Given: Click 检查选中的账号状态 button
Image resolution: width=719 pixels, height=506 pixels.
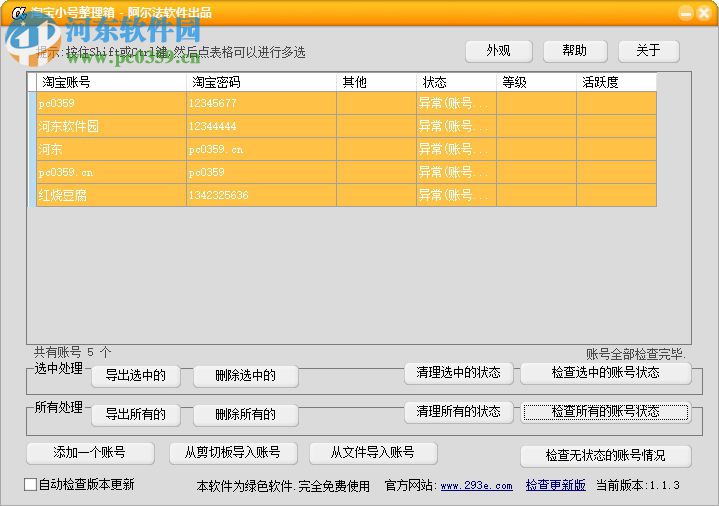Looking at the screenshot, I should pos(606,373).
